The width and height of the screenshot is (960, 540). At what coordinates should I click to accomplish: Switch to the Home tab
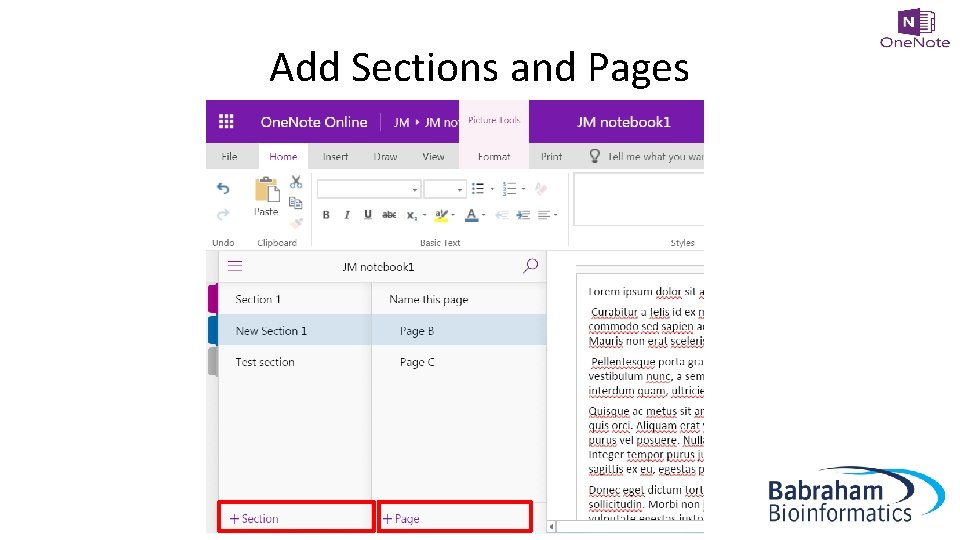[283, 157]
